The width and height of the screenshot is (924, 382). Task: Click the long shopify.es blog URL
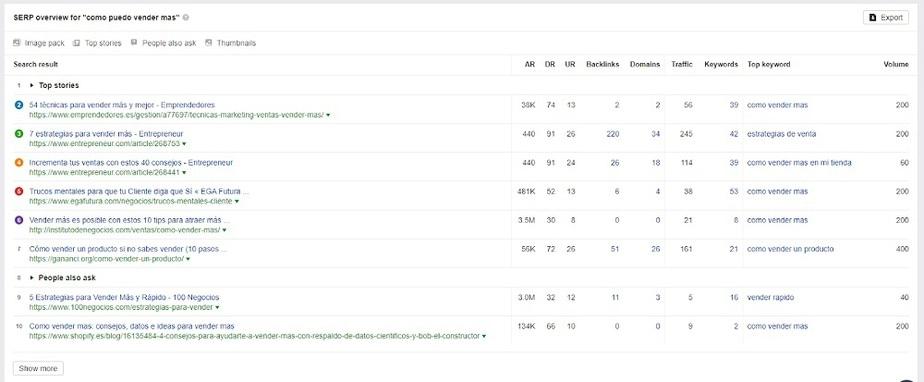(255, 336)
